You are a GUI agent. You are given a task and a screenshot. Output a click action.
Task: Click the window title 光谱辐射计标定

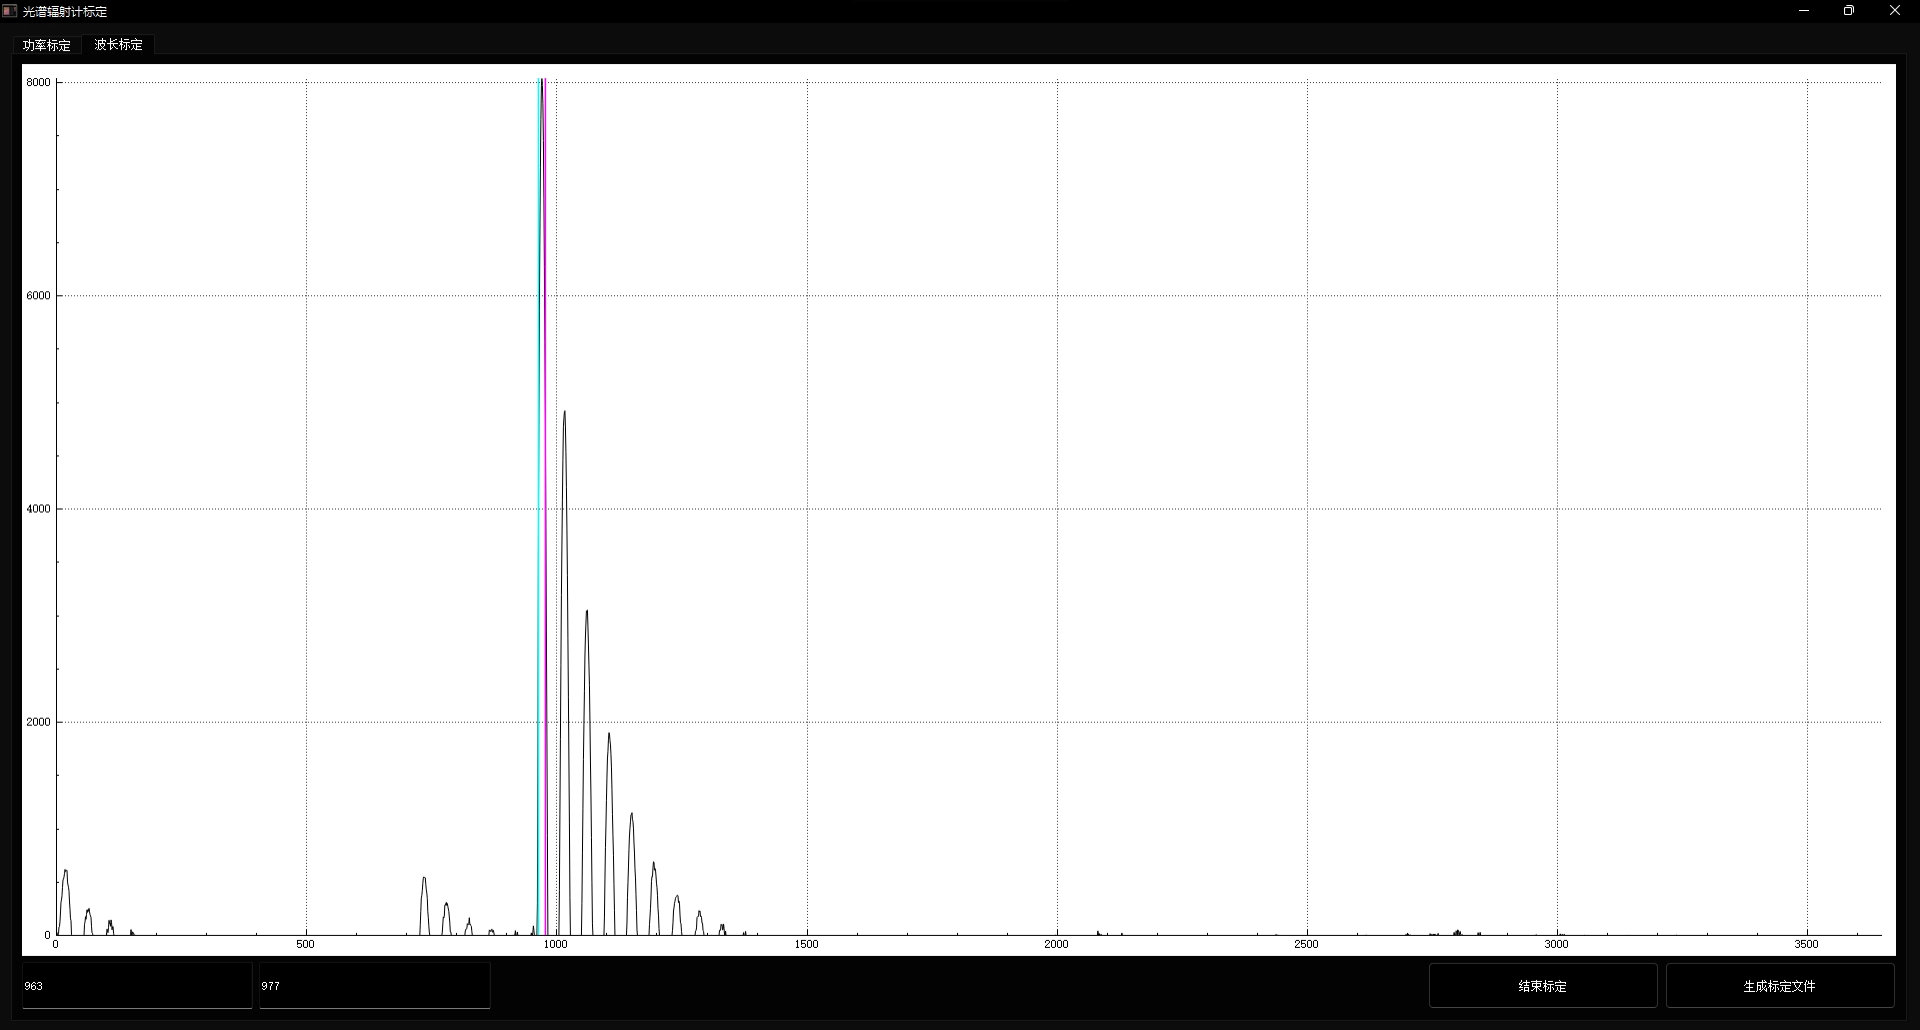65,12
